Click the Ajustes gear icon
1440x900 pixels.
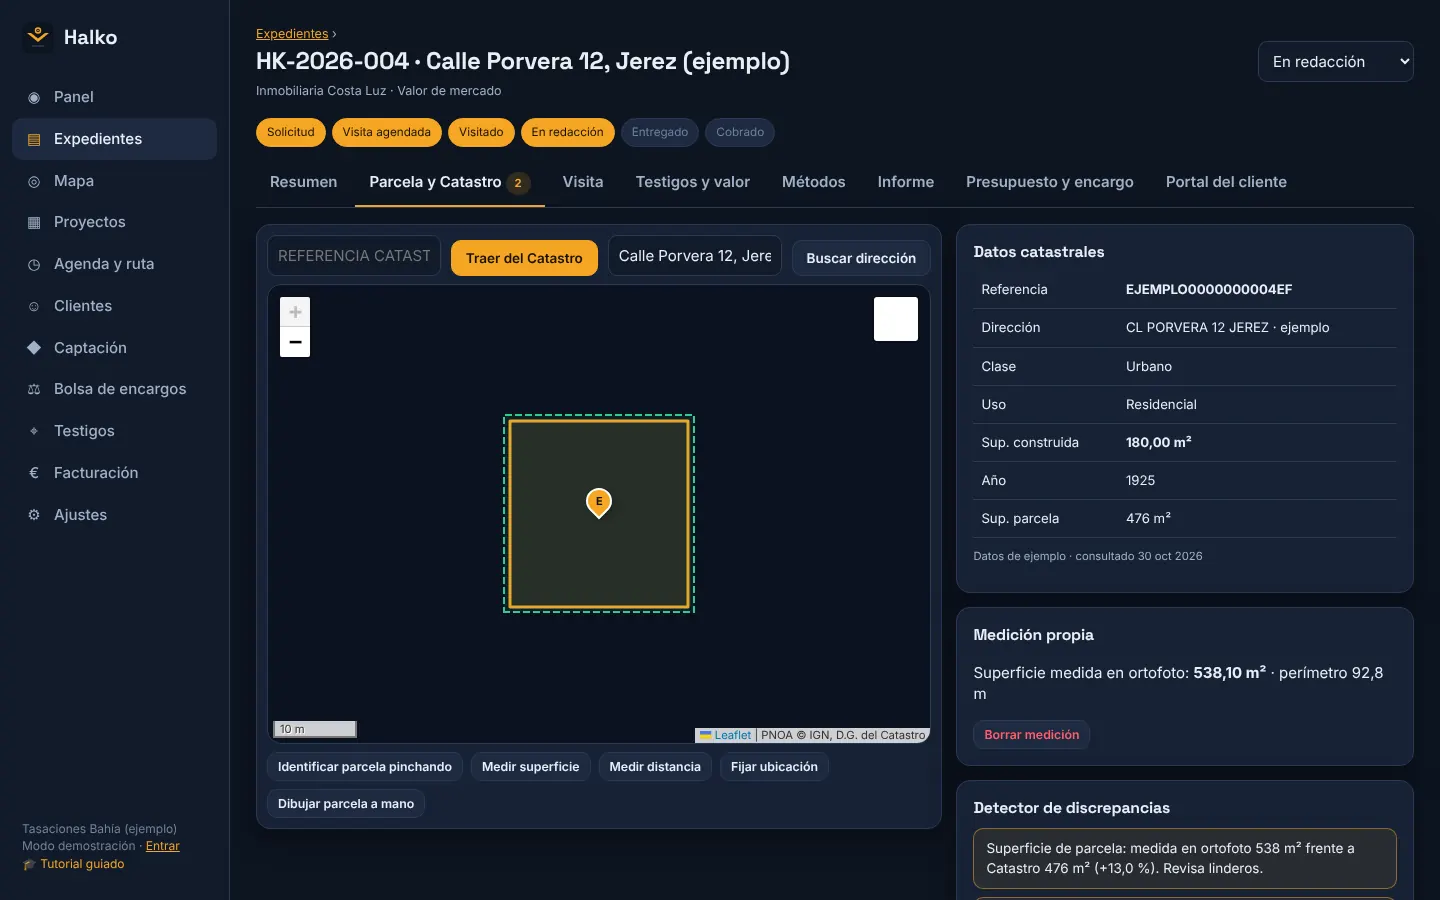click(x=34, y=515)
